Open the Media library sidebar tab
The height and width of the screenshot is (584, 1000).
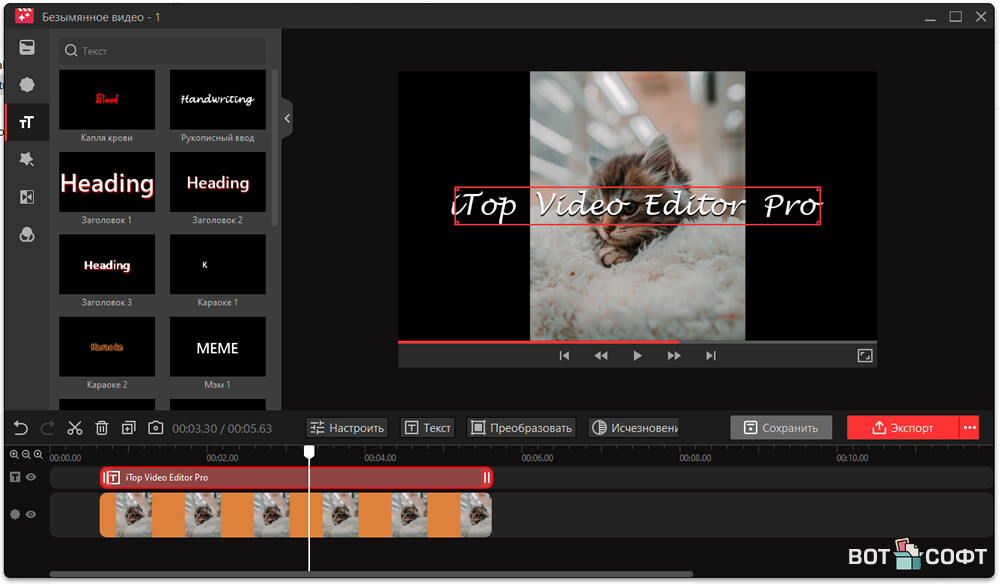click(x=27, y=48)
